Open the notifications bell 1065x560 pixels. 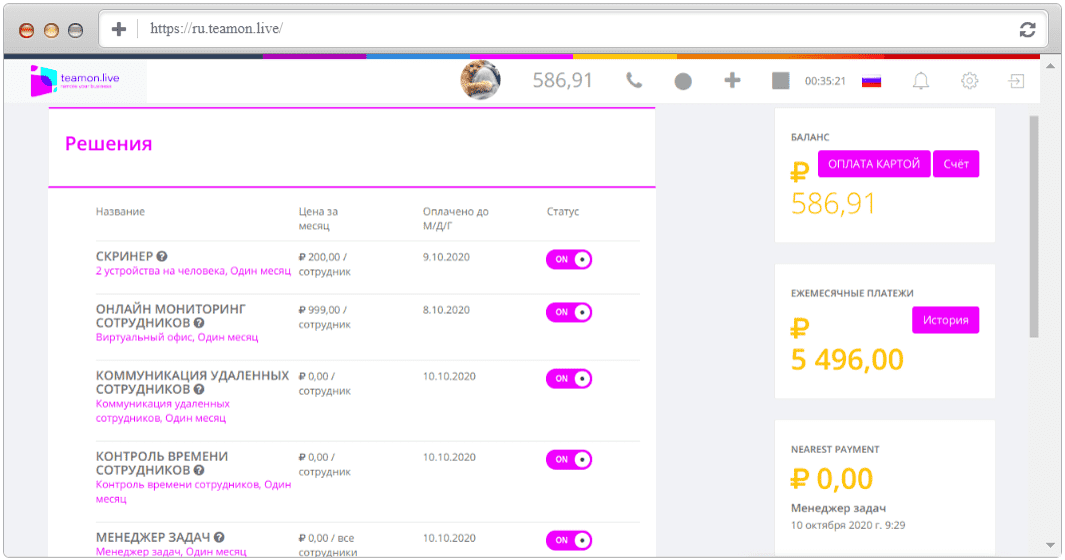(x=920, y=81)
